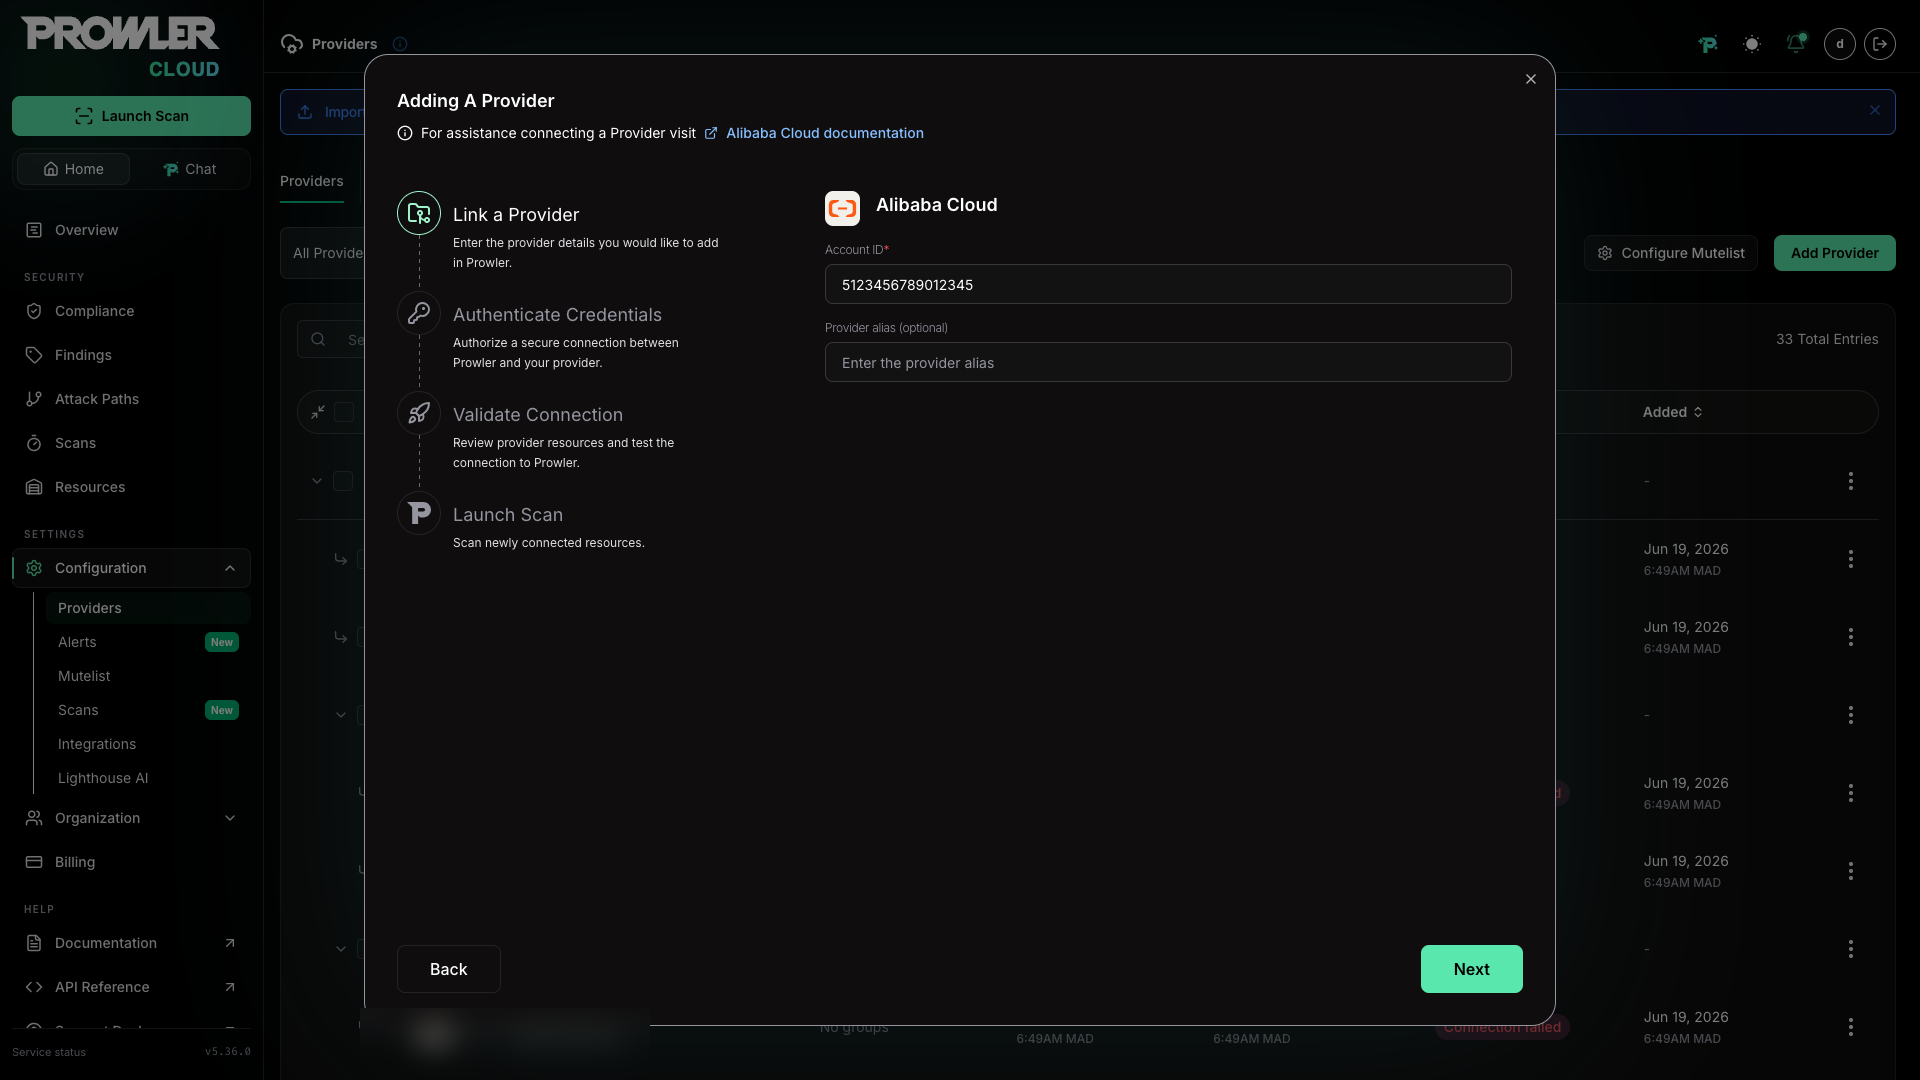Viewport: 1920px width, 1080px height.
Task: Open Lighthouse AI settings
Action: 148,778
